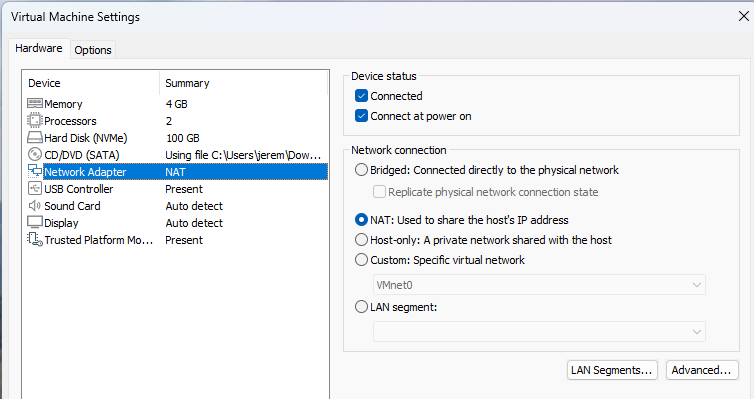The image size is (754, 399).
Task: Click the Processors summary value 2
Action: (x=169, y=121)
